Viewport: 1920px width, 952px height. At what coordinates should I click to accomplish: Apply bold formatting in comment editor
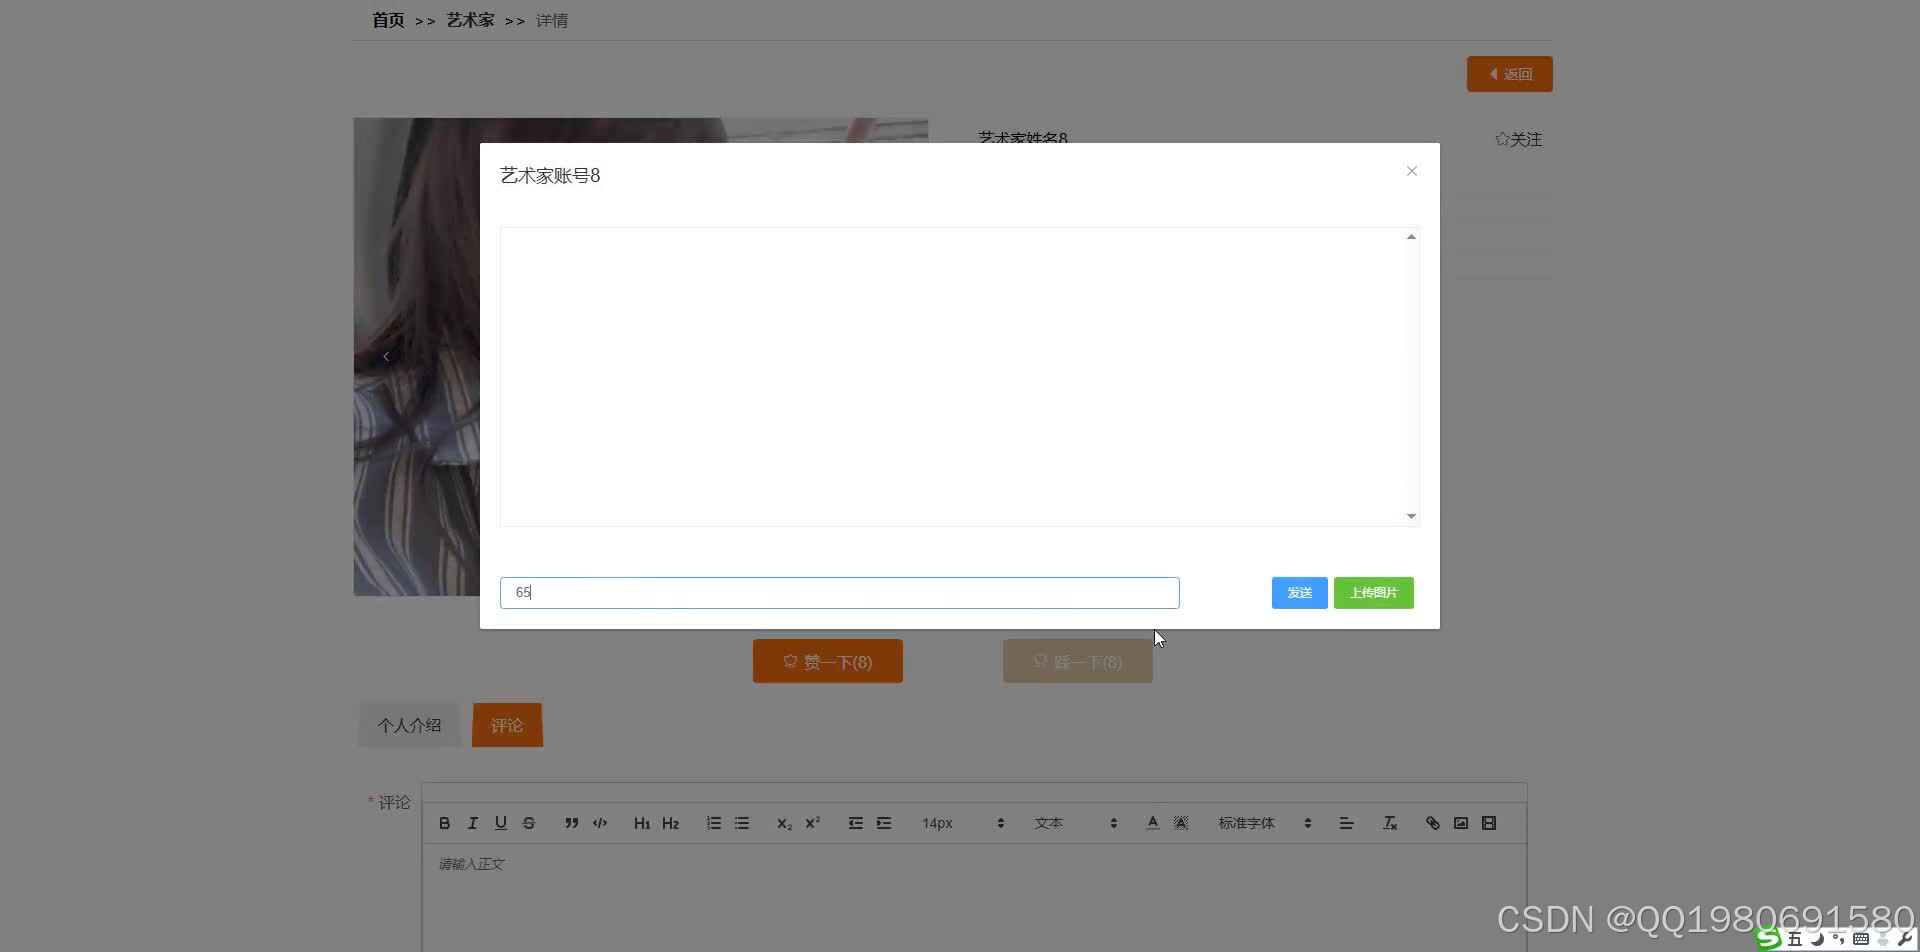coord(445,823)
